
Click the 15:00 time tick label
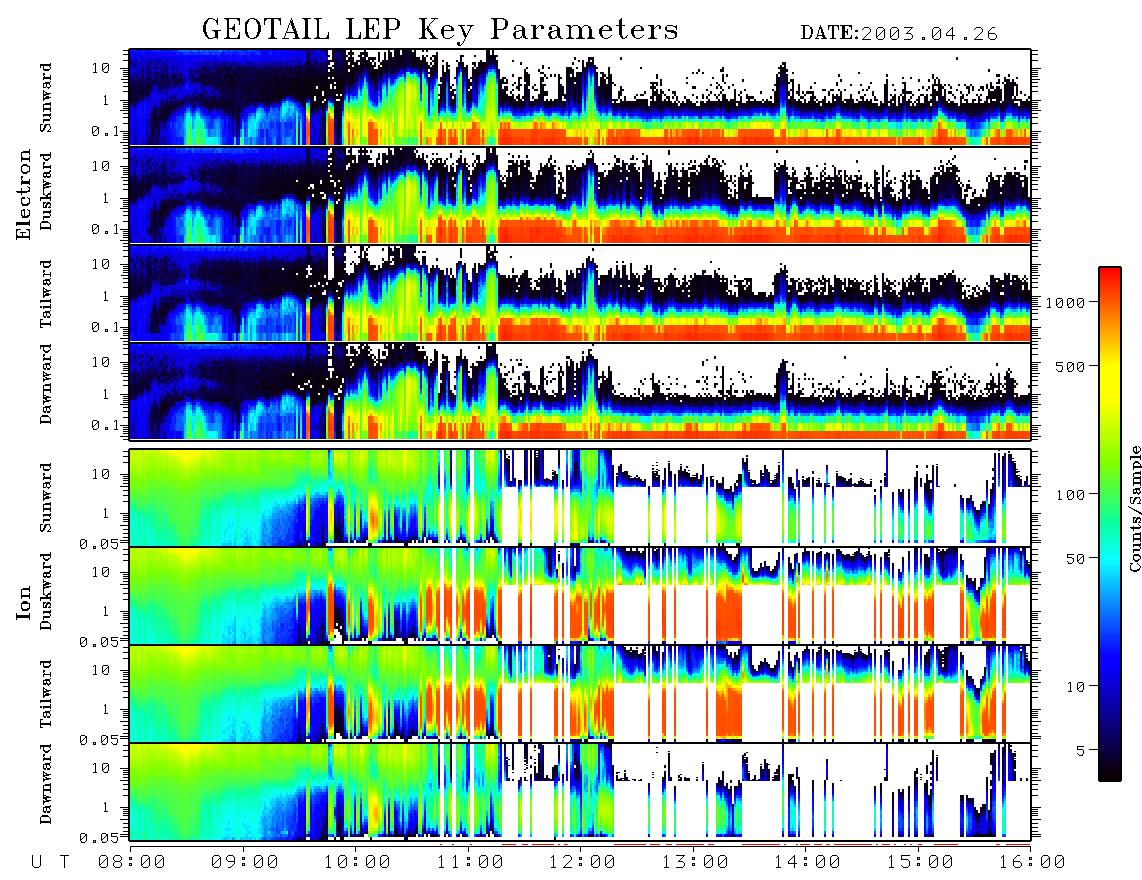point(920,863)
